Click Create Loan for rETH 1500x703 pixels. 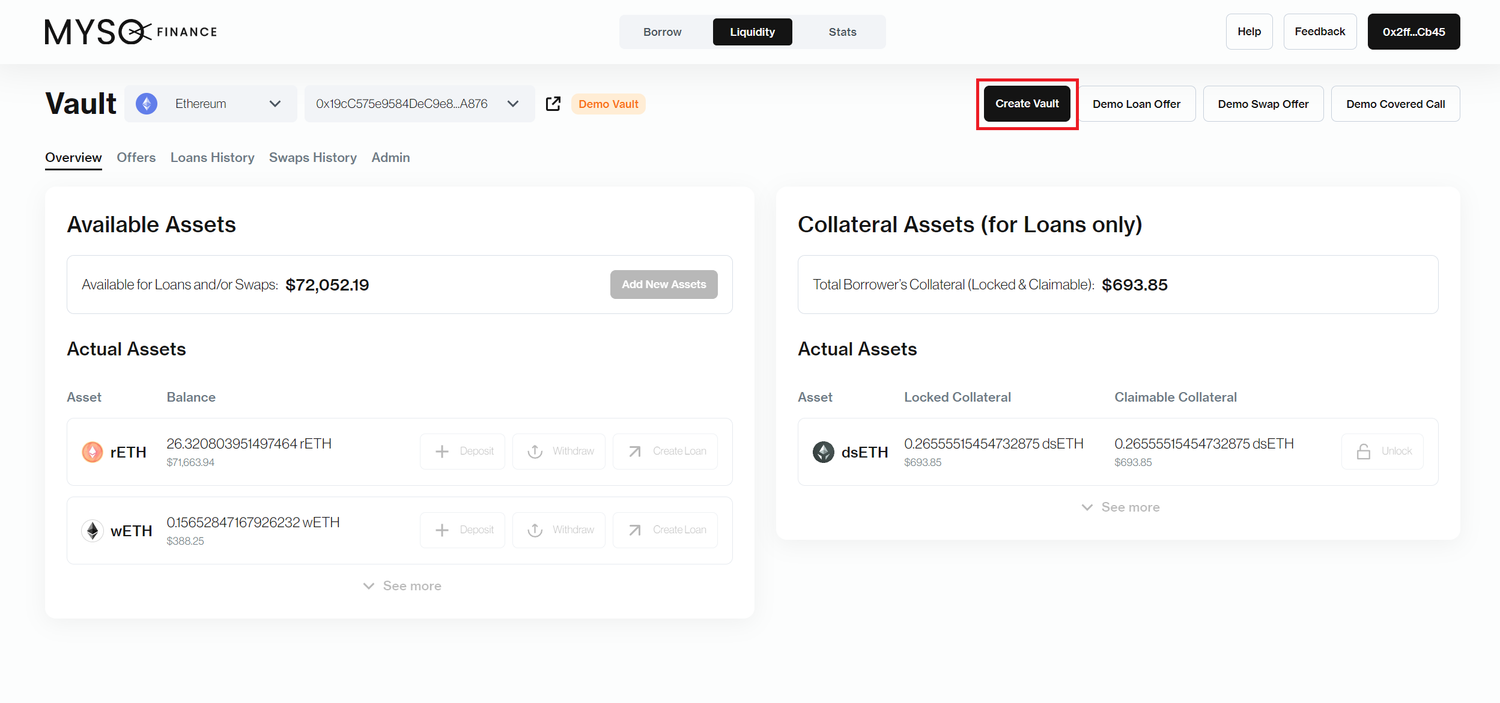(x=665, y=451)
